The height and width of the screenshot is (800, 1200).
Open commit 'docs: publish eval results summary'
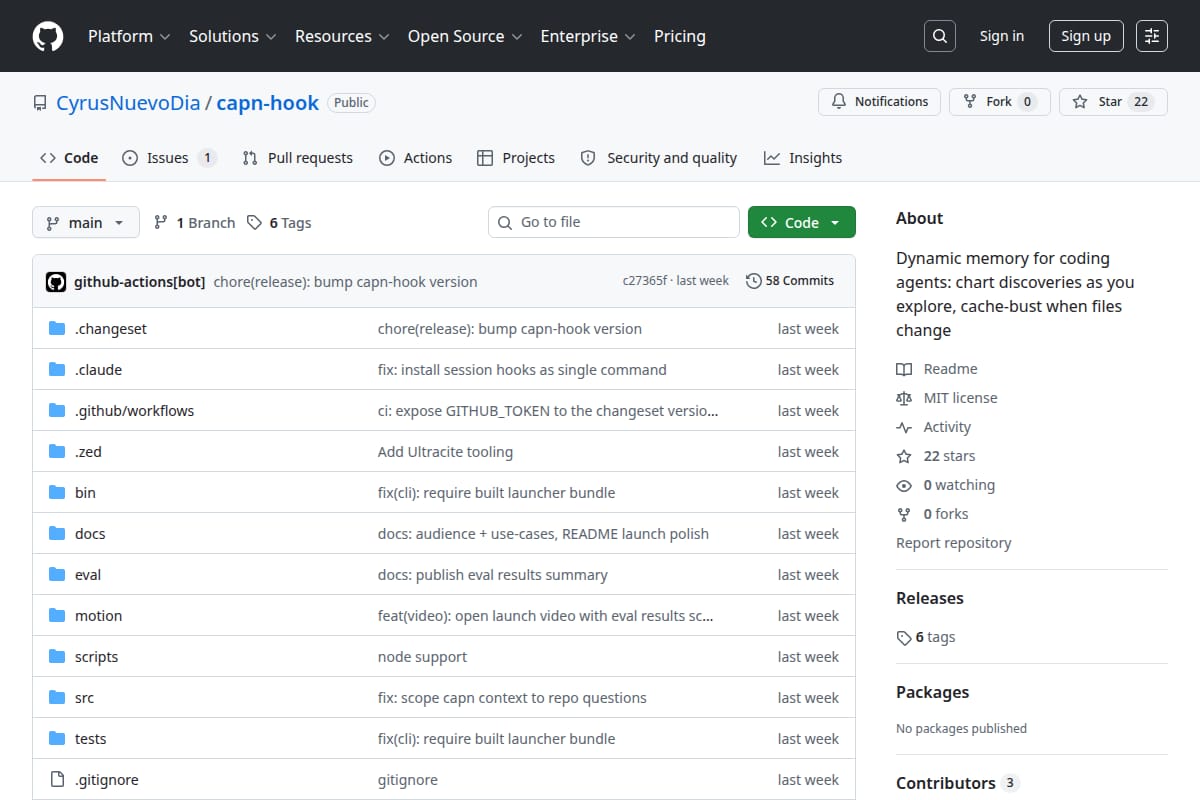click(x=492, y=575)
